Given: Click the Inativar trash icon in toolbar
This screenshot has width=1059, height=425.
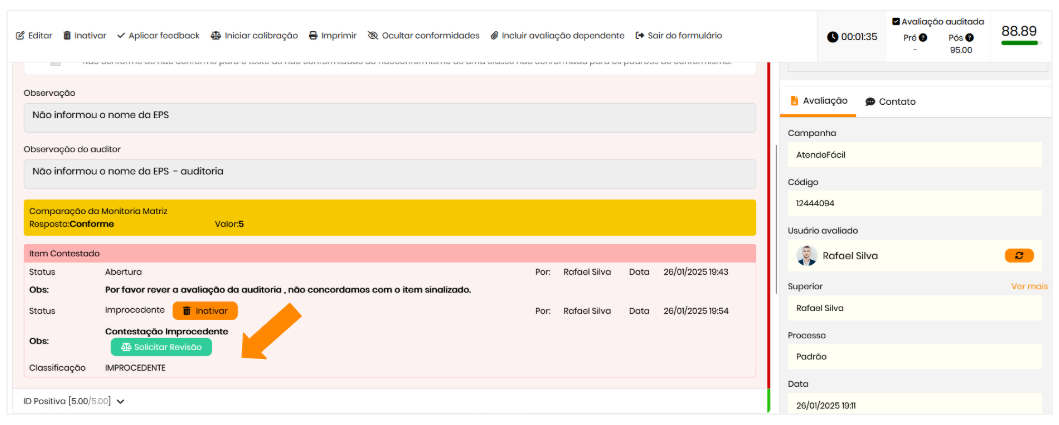Looking at the screenshot, I should (67, 36).
